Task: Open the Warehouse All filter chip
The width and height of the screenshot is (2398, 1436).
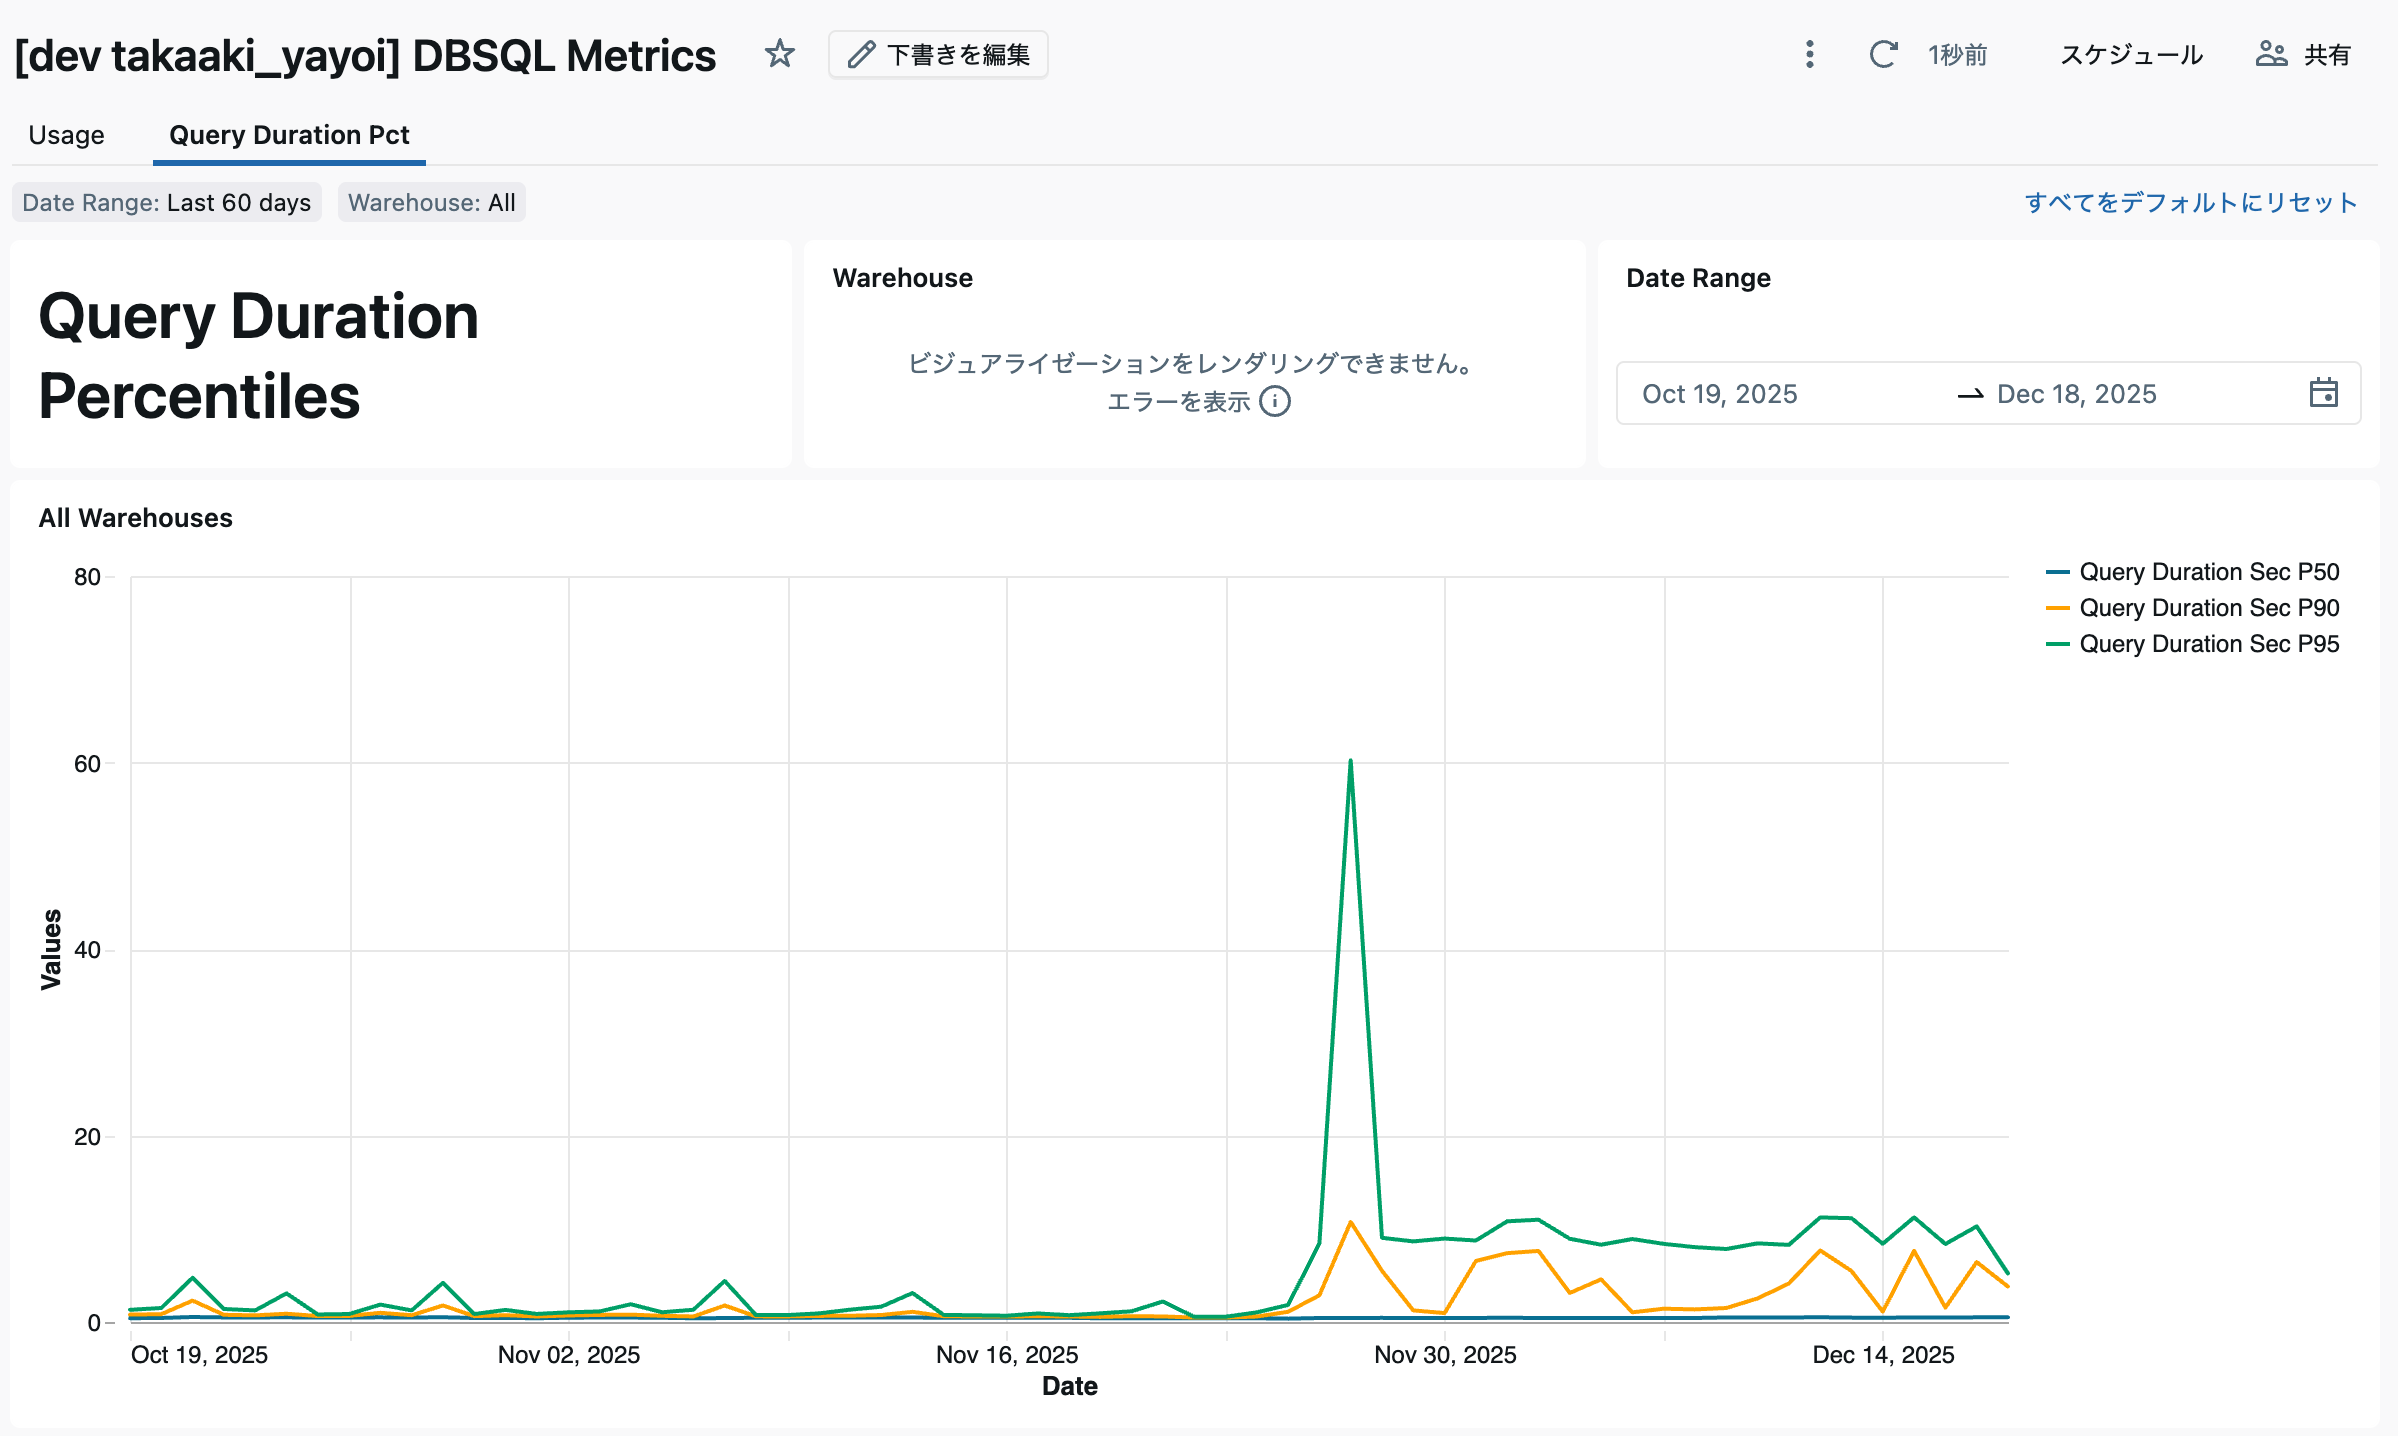Action: (431, 203)
